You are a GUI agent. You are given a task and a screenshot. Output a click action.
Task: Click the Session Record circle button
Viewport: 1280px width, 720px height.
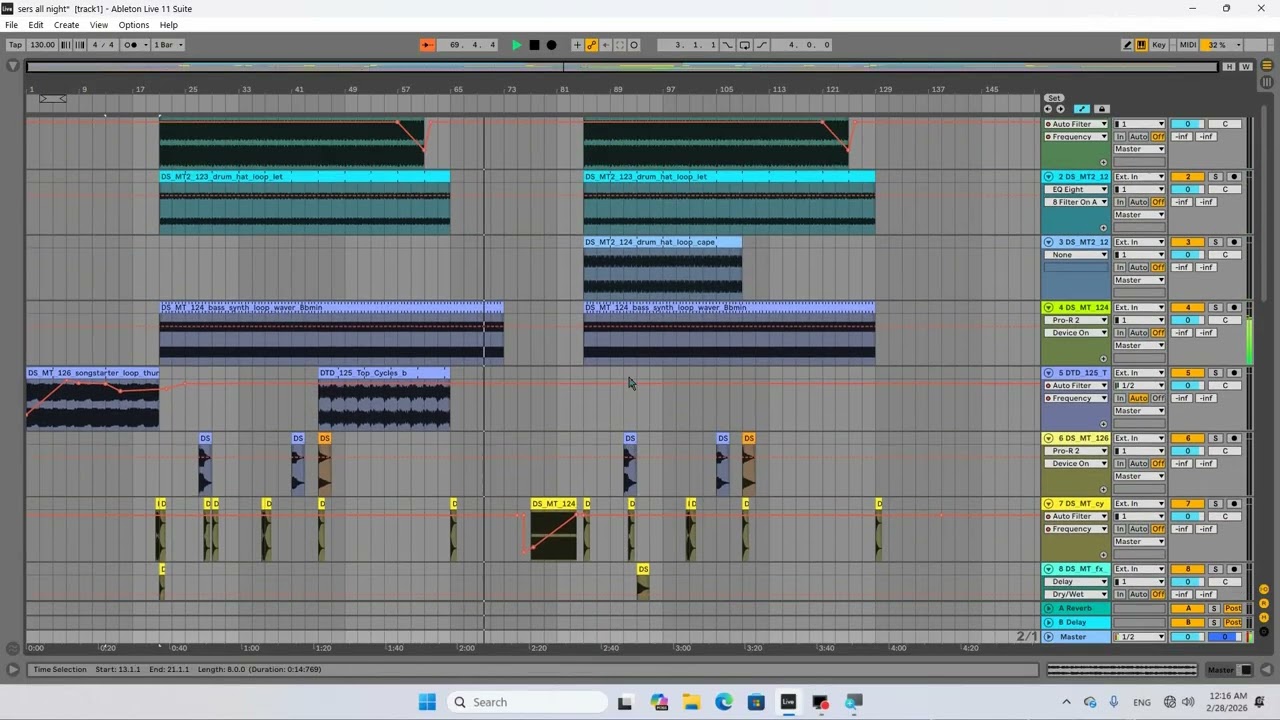(x=634, y=45)
